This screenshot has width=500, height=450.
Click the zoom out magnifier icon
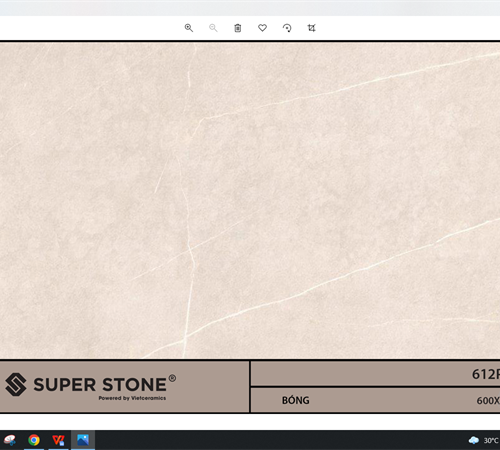(x=213, y=28)
